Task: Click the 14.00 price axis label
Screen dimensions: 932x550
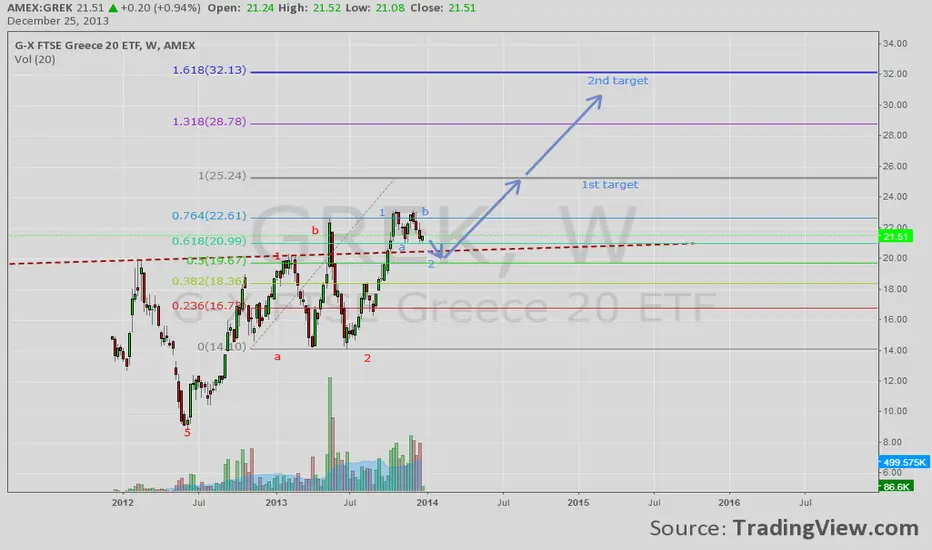Action: pyautogui.click(x=895, y=350)
